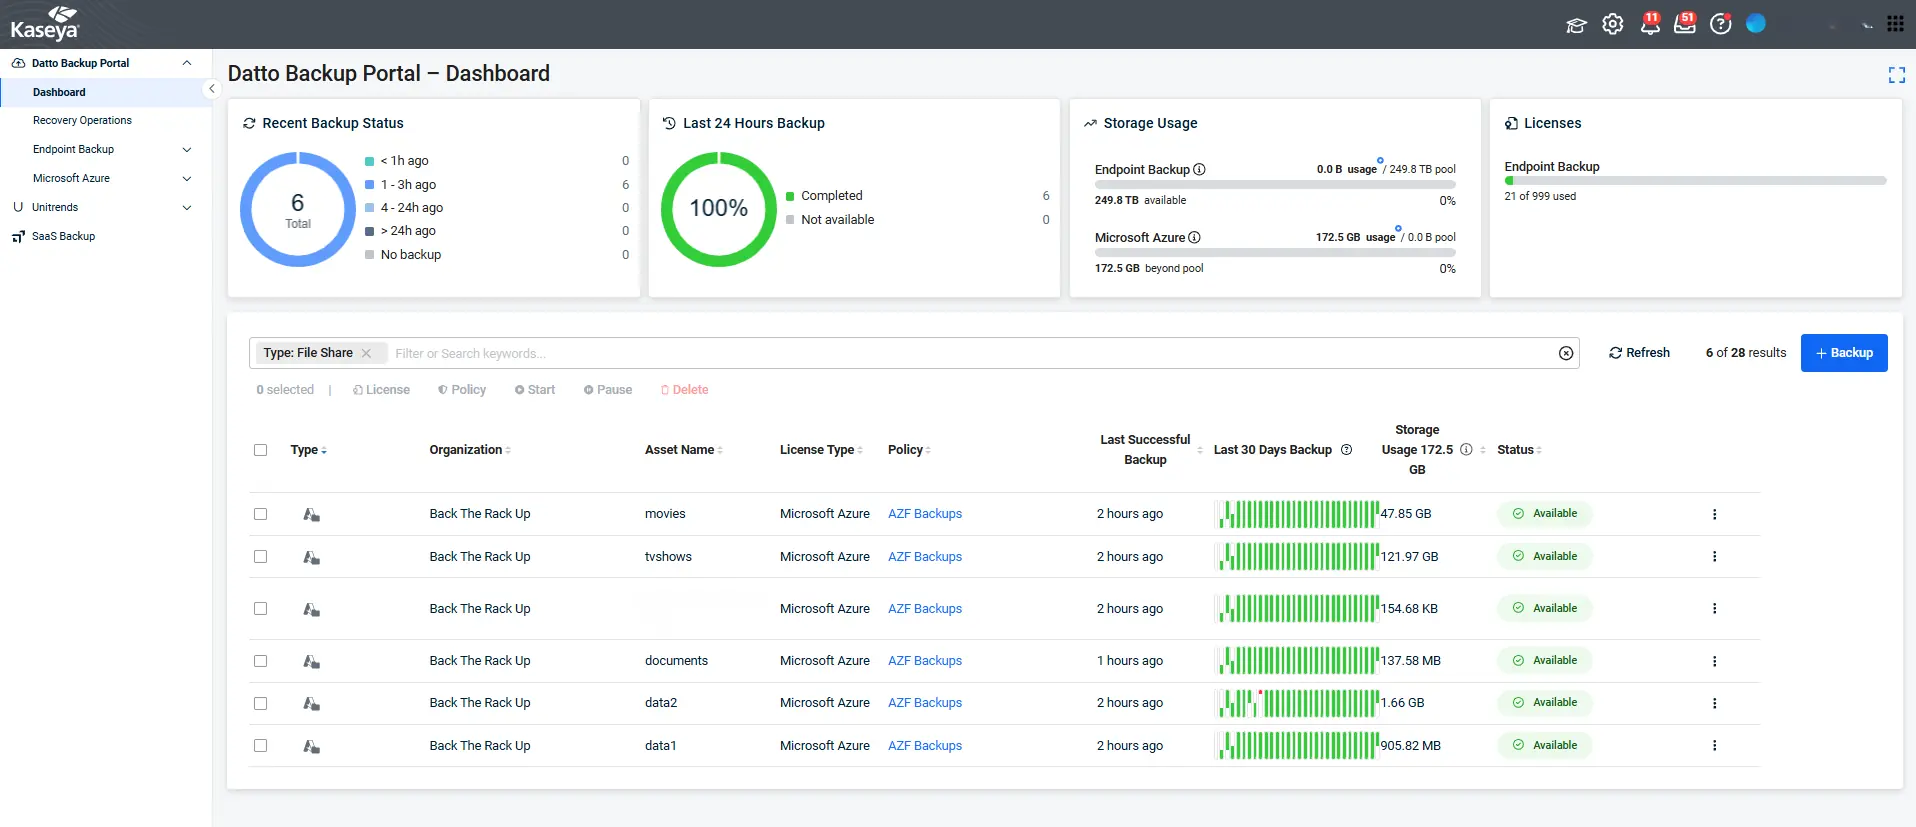Check the checkbox for 154.68 KB row

coord(261,609)
